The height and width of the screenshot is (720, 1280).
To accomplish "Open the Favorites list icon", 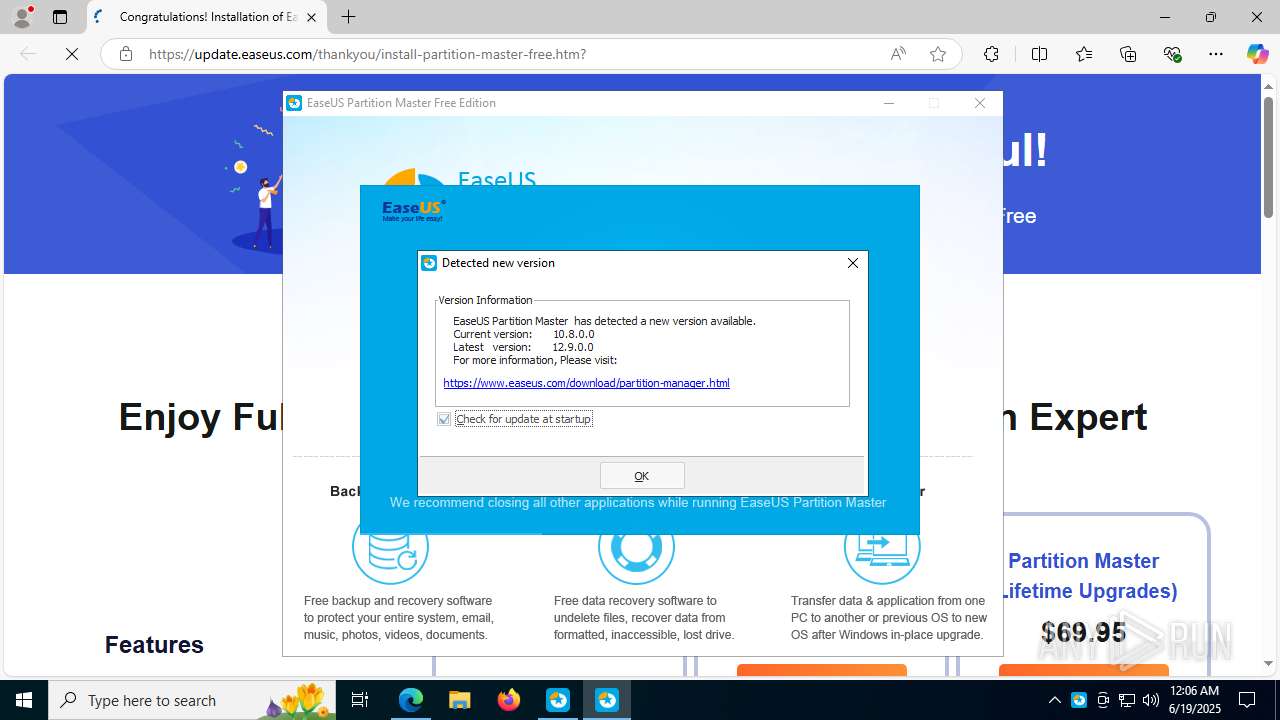I will click(1084, 54).
